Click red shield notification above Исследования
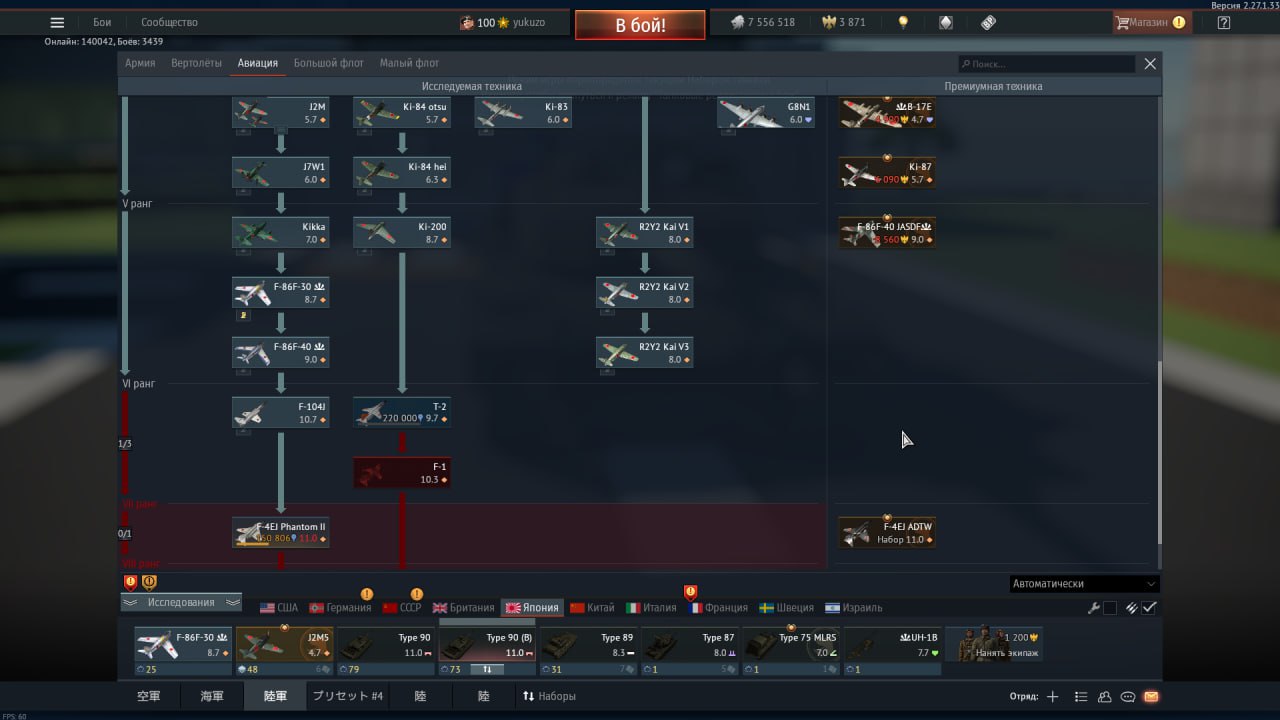Viewport: 1280px width, 720px height. [130, 582]
